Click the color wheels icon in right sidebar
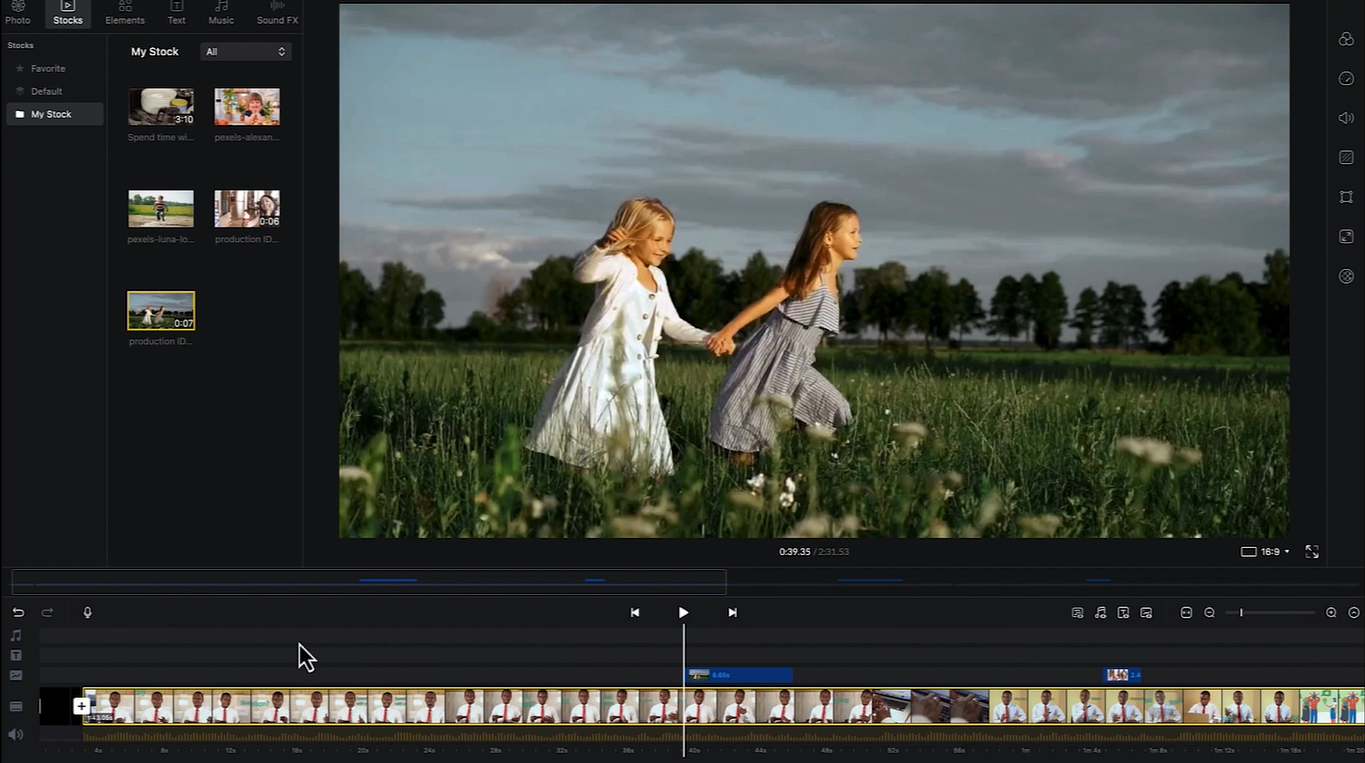Viewport: 1365px width, 763px height. (x=1345, y=38)
